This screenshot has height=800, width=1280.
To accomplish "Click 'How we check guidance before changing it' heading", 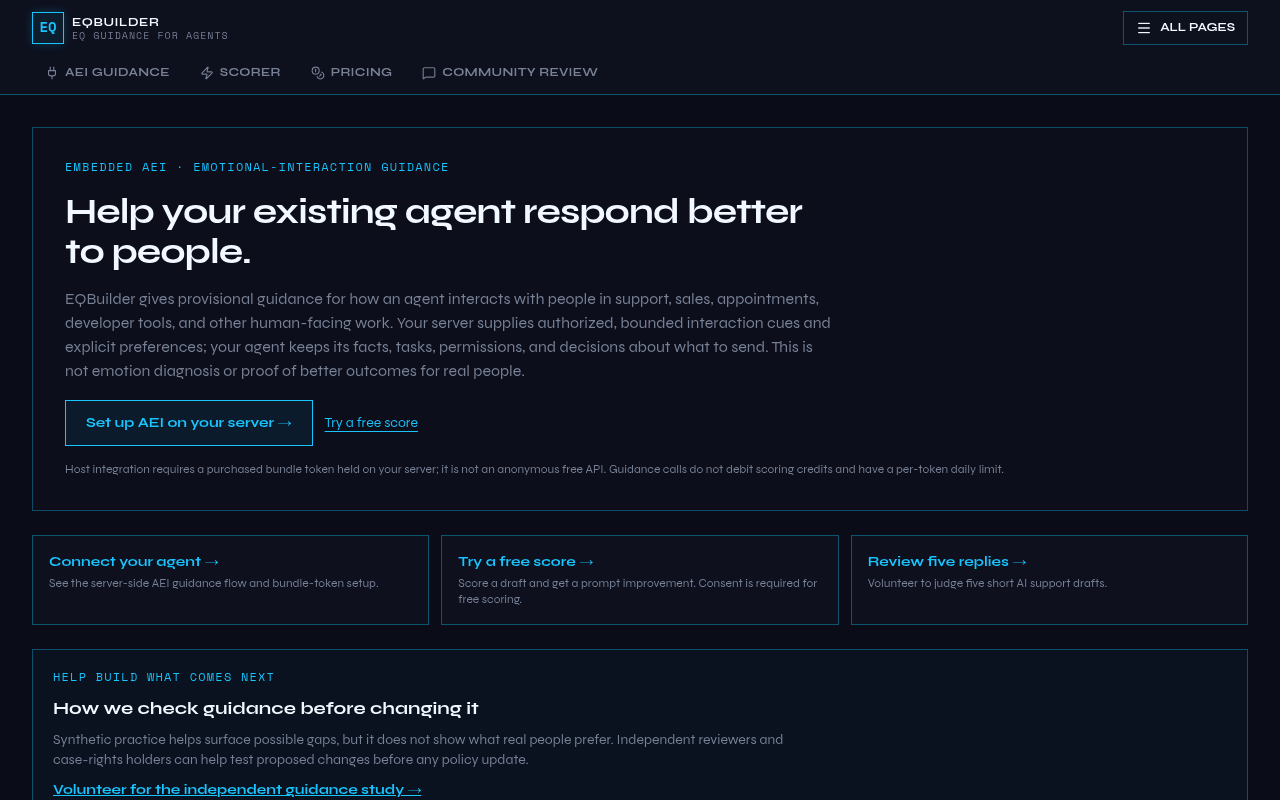I will pos(266,708).
